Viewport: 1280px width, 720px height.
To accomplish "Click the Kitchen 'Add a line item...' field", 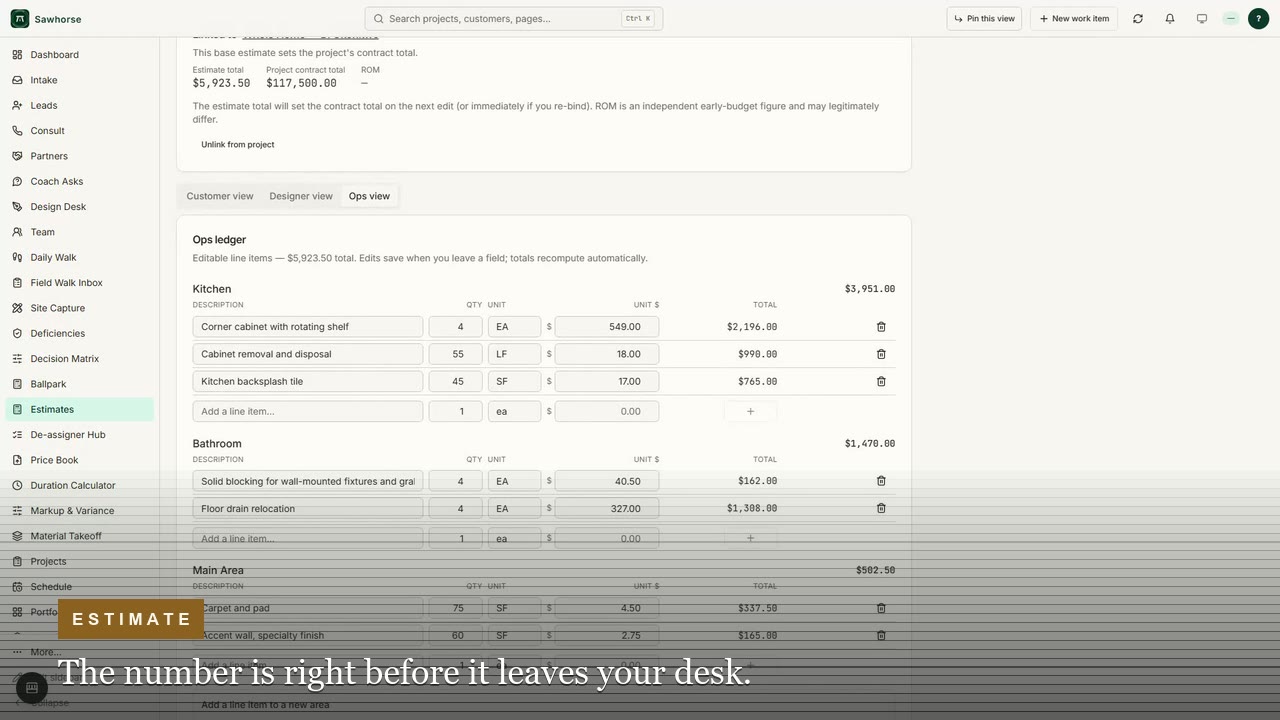I will coord(308,411).
